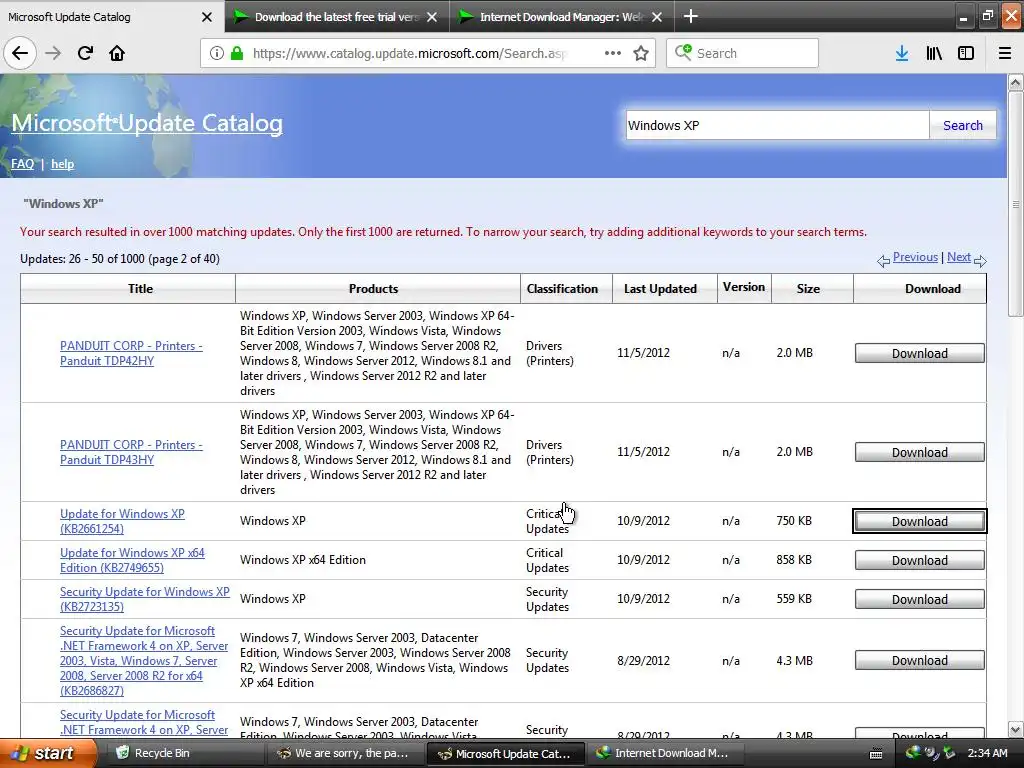This screenshot has height=768, width=1024.
Task: Show site information icon in address bar
Action: [x=217, y=53]
